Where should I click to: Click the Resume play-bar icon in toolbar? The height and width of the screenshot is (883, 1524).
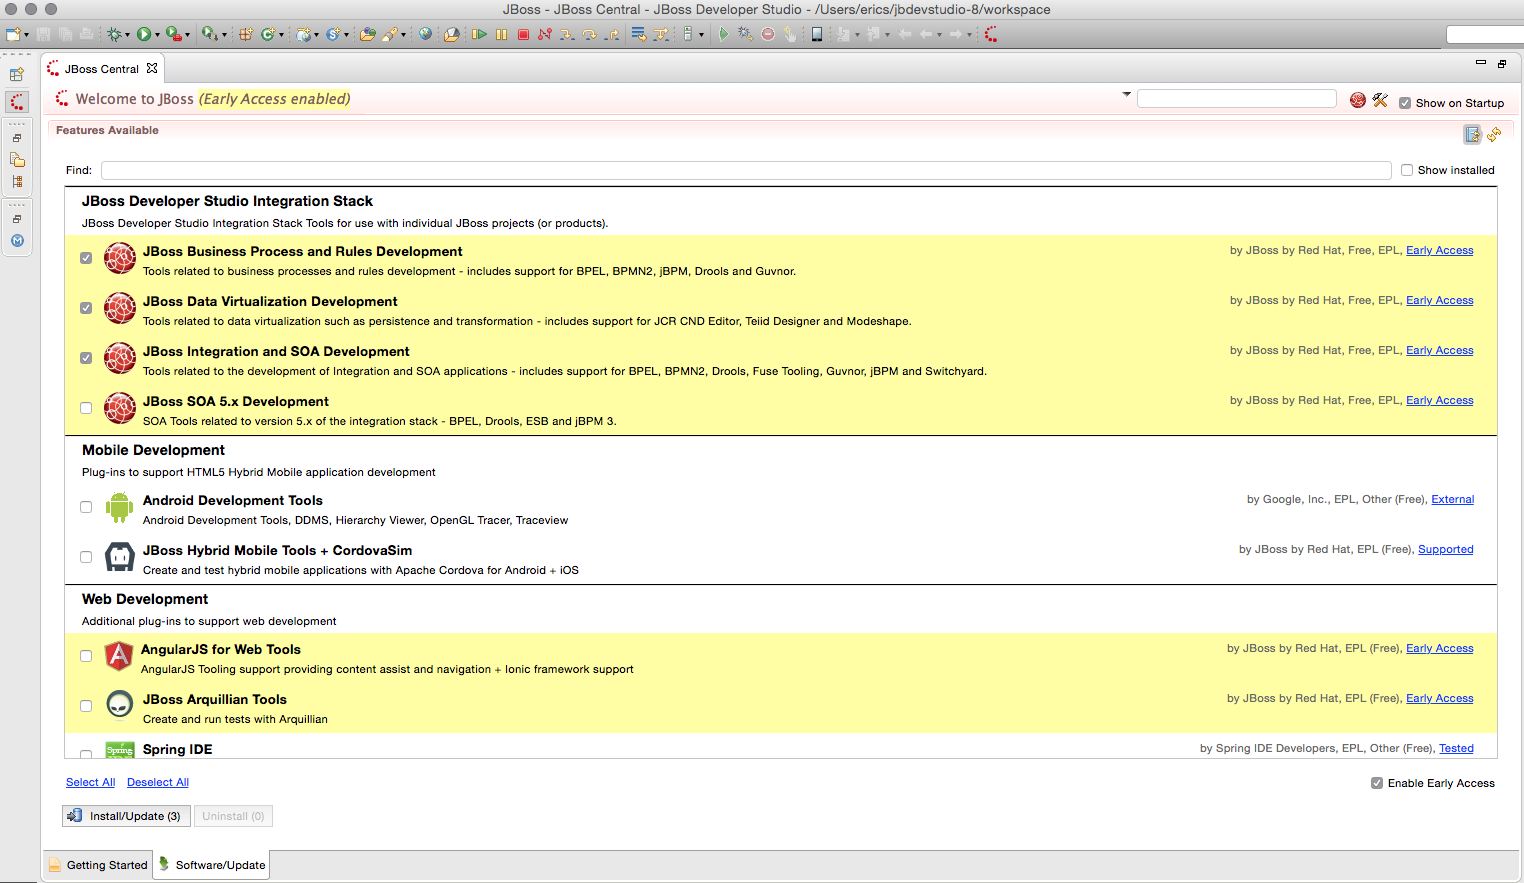pos(479,34)
